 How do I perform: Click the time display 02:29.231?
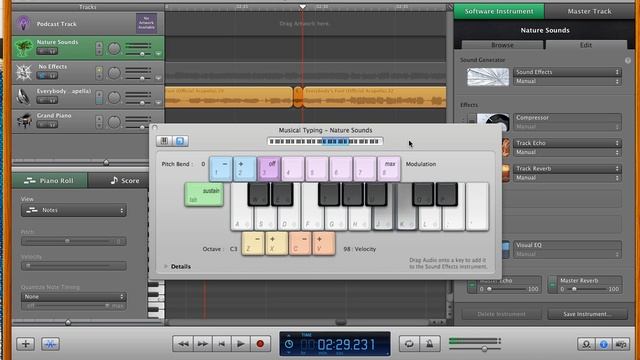[x=346, y=345]
